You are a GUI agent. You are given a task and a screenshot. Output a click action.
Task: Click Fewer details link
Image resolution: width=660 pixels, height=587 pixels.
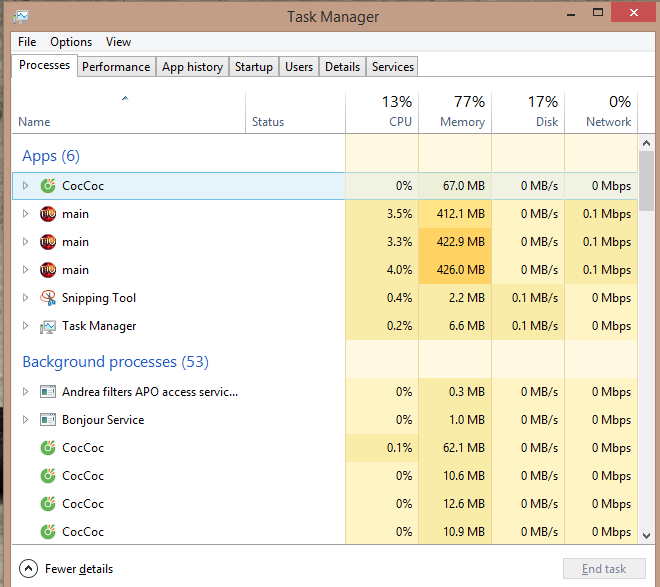79,569
